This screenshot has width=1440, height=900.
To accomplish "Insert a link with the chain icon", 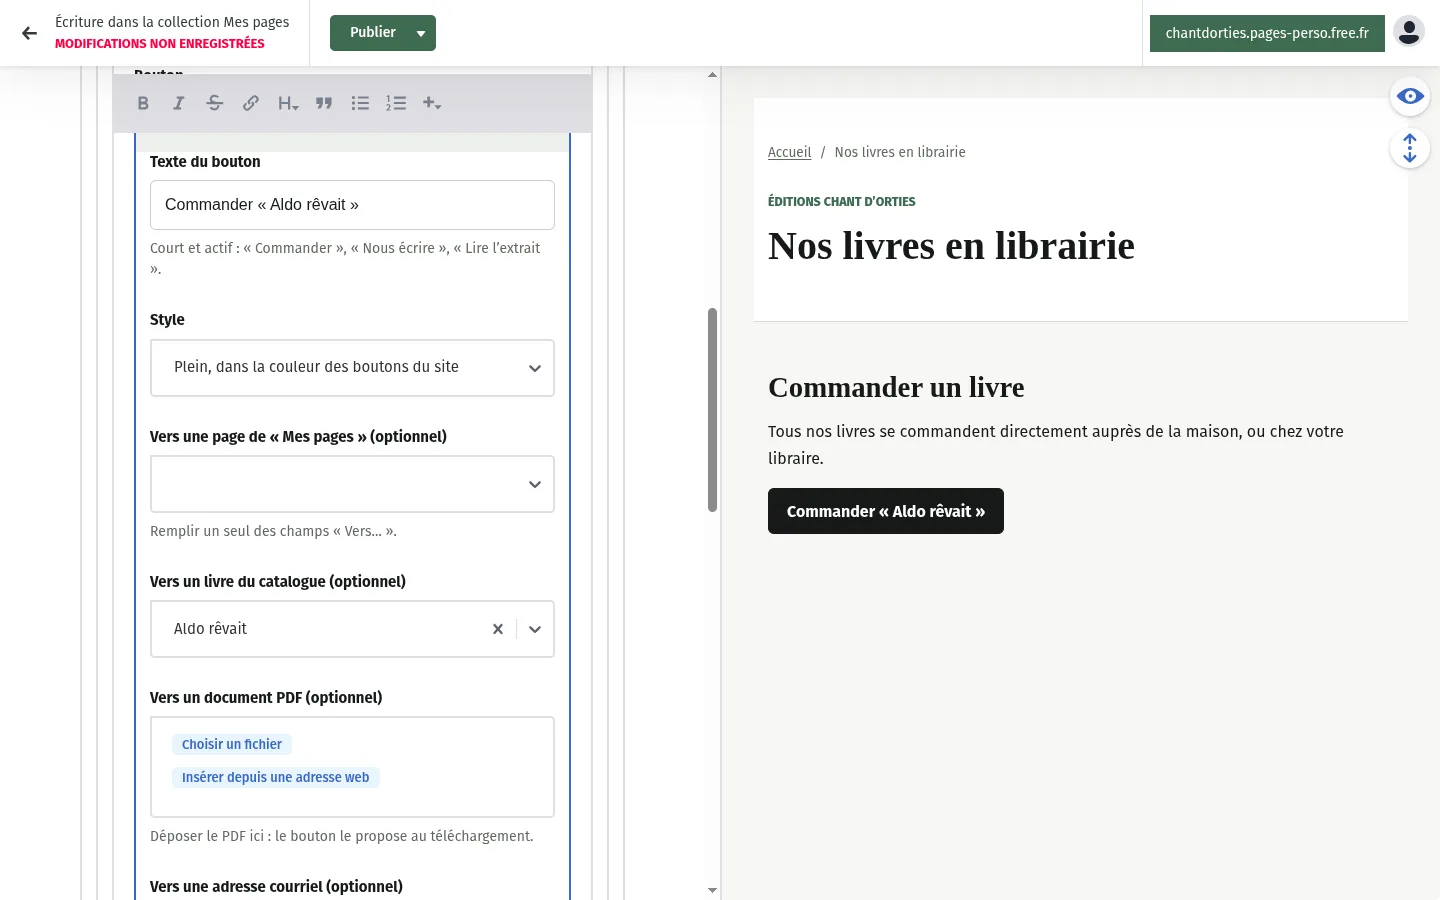I will 251,103.
